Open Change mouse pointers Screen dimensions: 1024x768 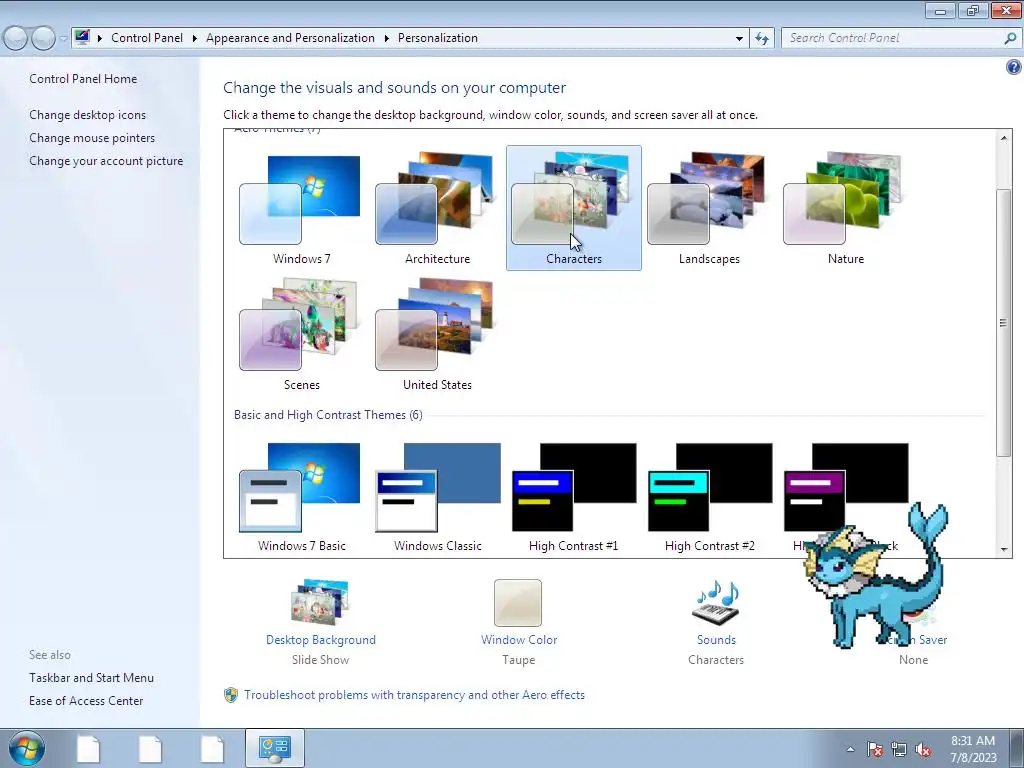[92, 138]
